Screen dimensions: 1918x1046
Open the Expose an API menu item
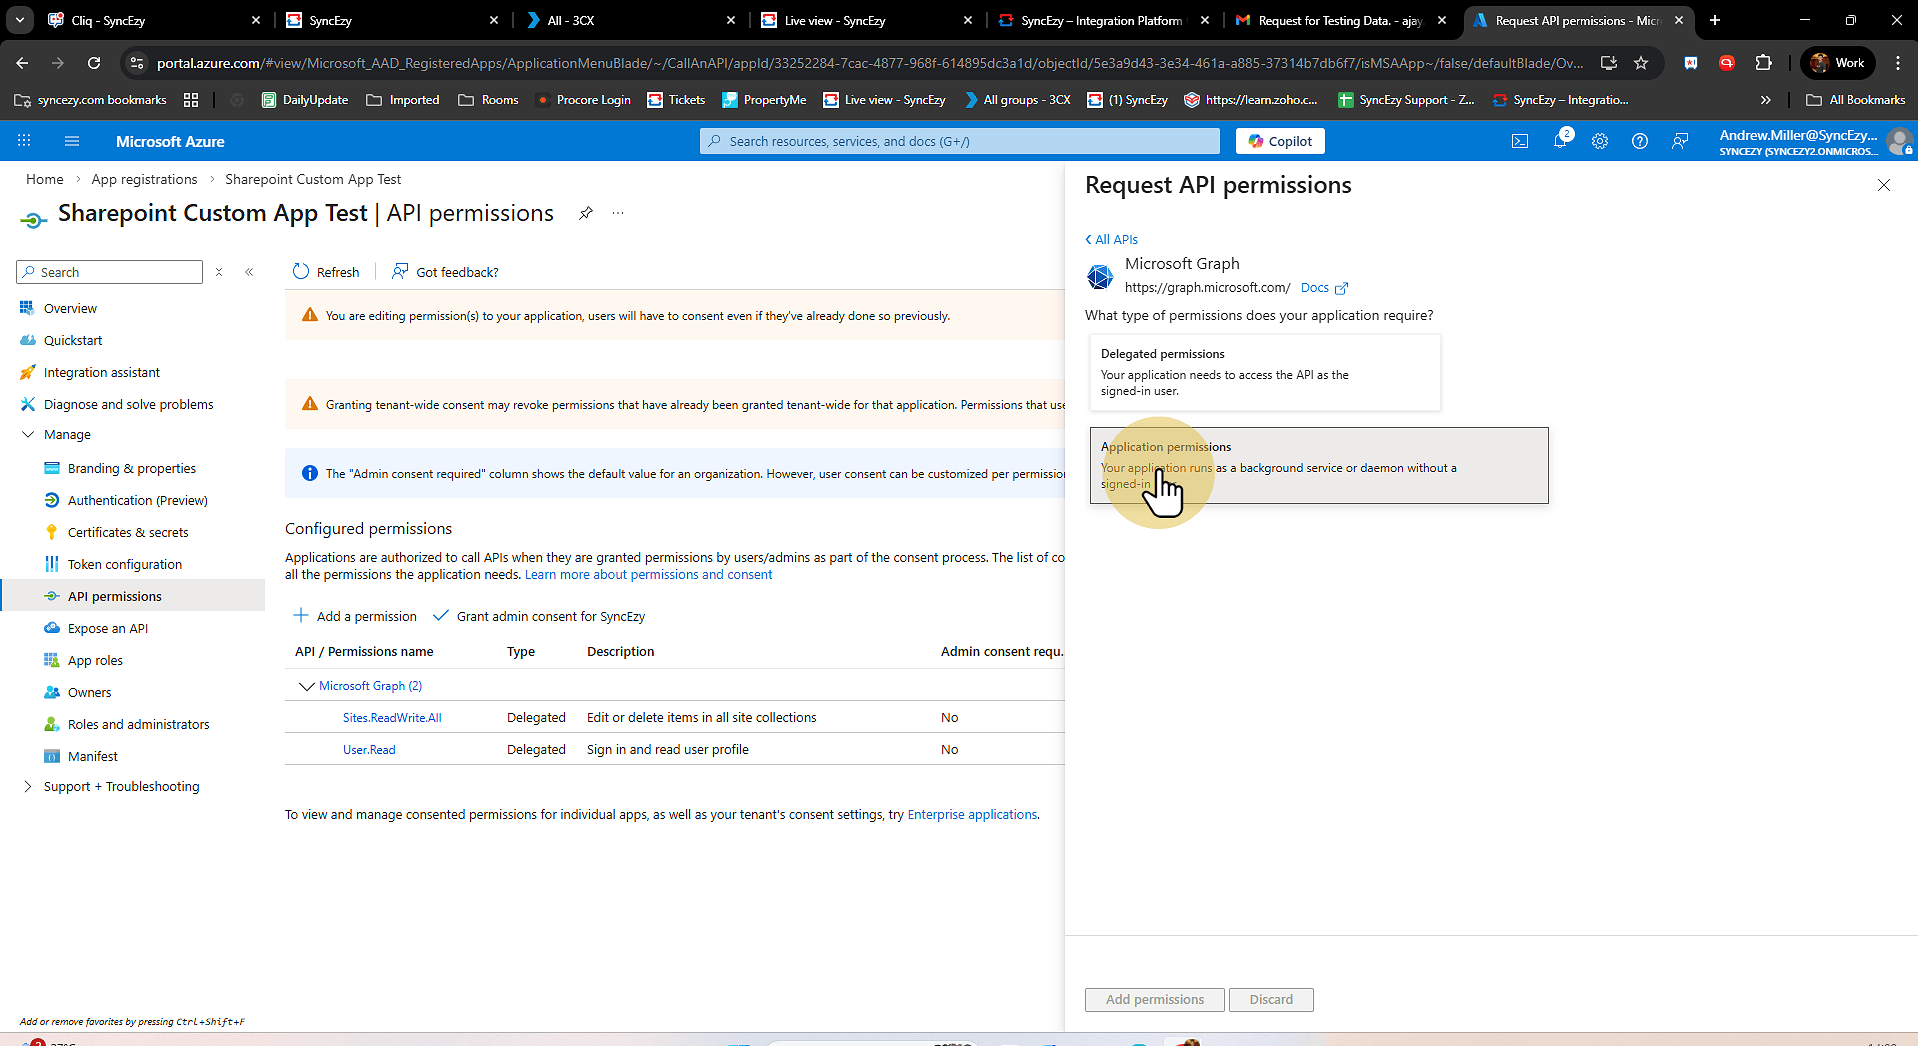pyautogui.click(x=108, y=628)
